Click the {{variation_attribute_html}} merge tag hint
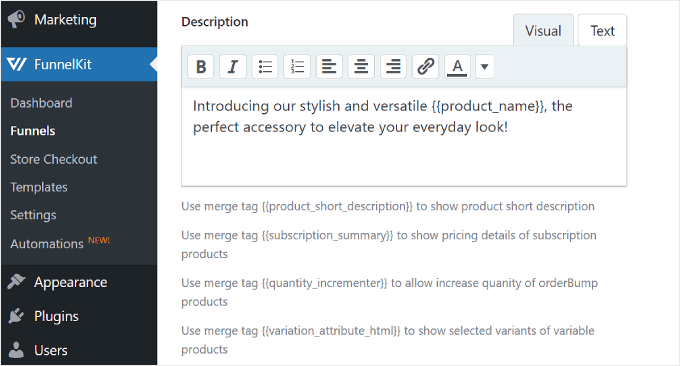The height and width of the screenshot is (366, 680). coord(388,340)
